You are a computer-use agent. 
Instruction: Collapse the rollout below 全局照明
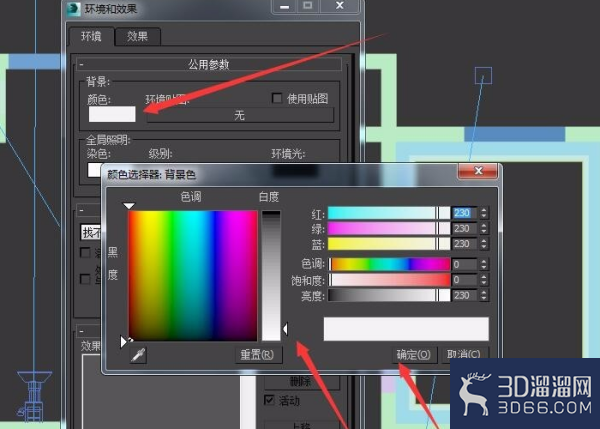82,210
